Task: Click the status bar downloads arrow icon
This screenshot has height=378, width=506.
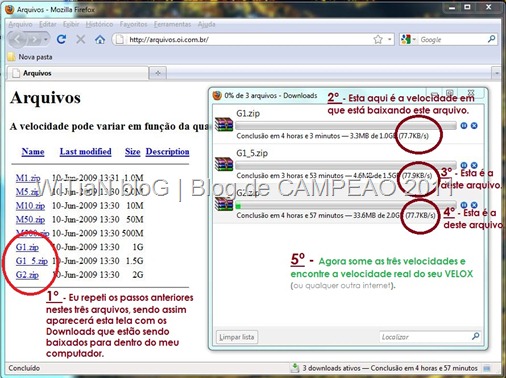Action: [x=295, y=368]
